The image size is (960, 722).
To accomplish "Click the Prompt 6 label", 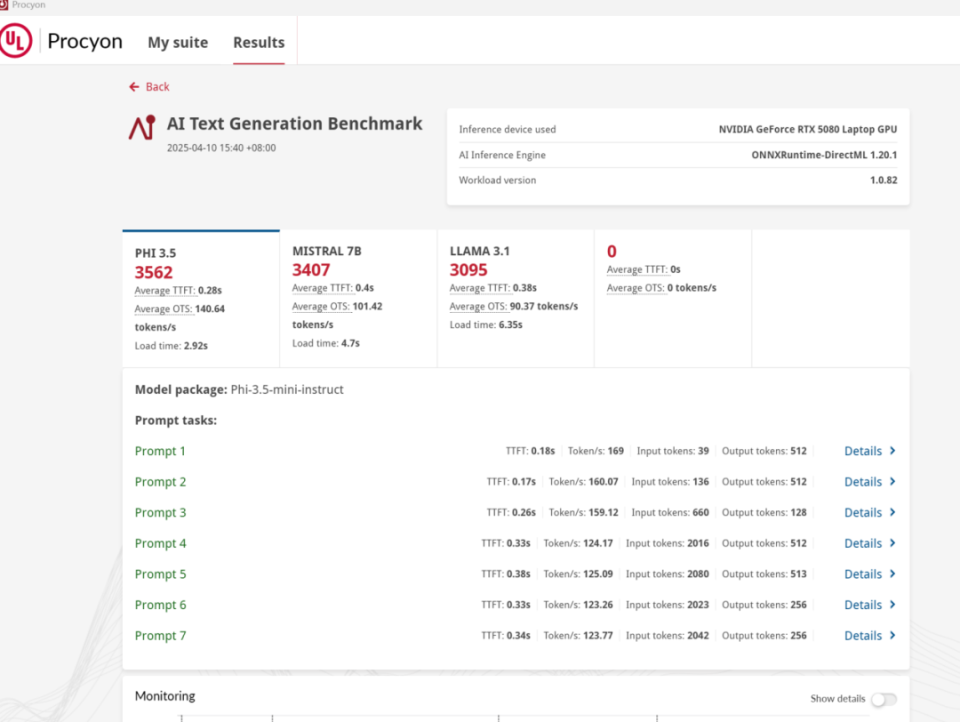I will [x=160, y=605].
